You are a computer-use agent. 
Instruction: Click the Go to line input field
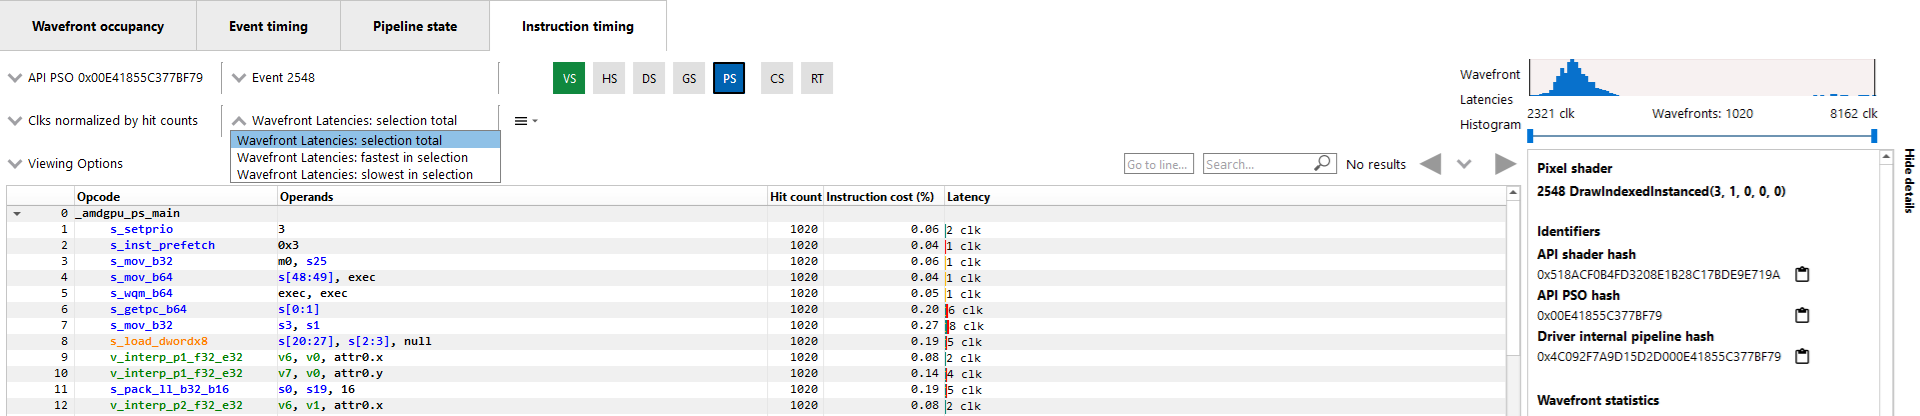1159,164
